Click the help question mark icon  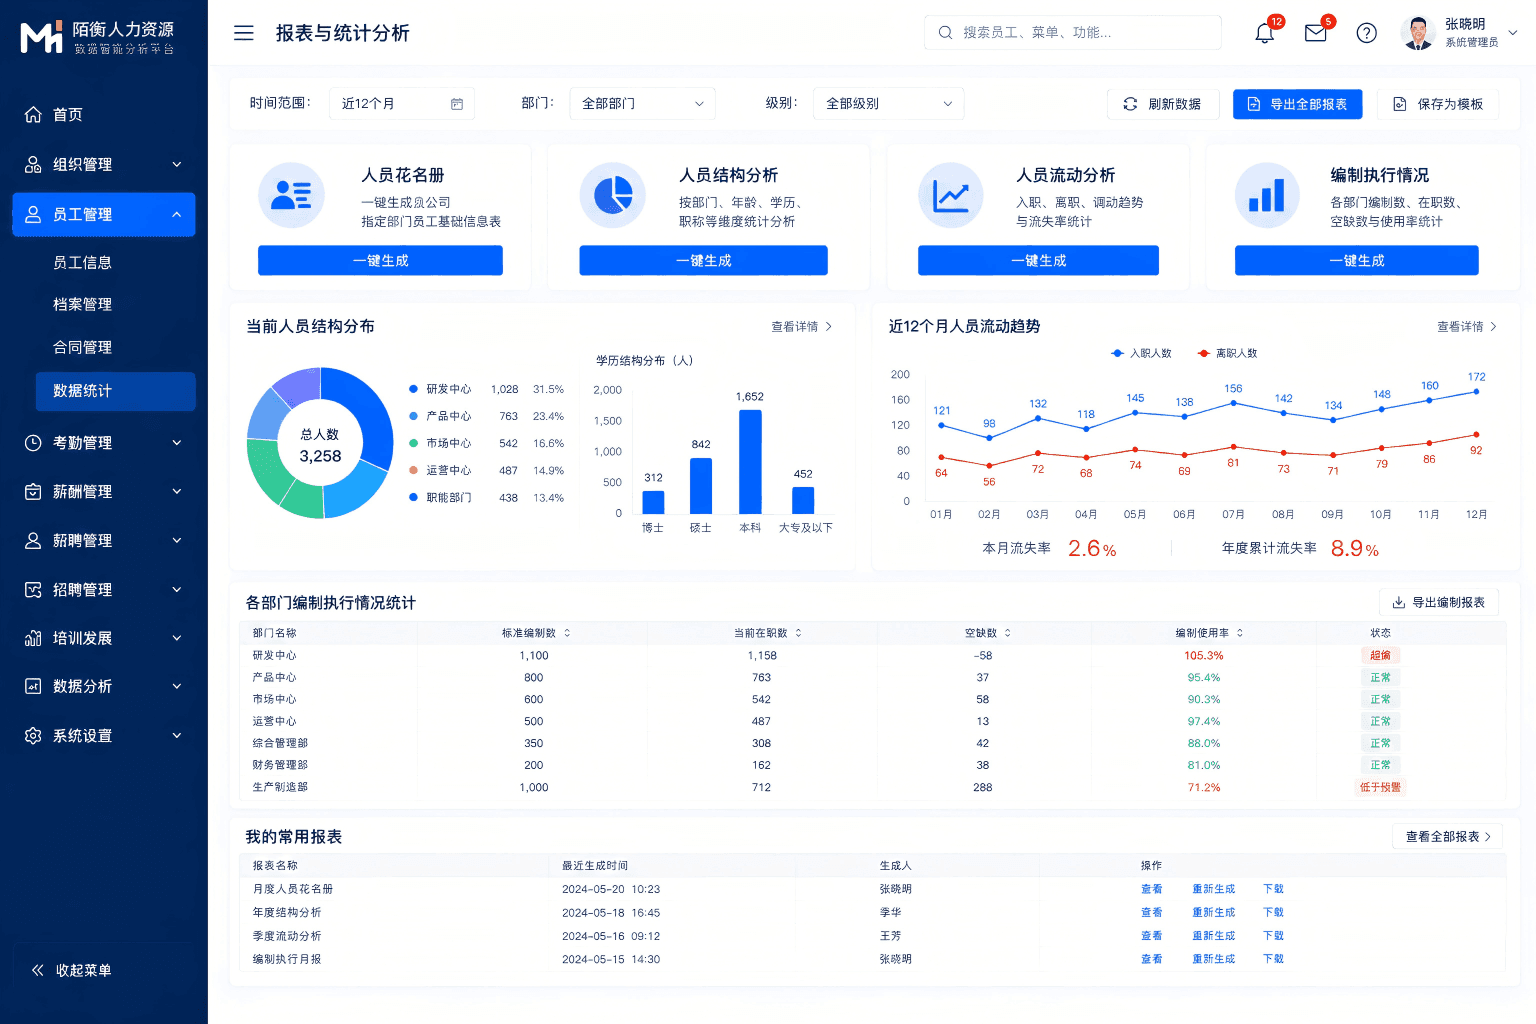(x=1367, y=33)
